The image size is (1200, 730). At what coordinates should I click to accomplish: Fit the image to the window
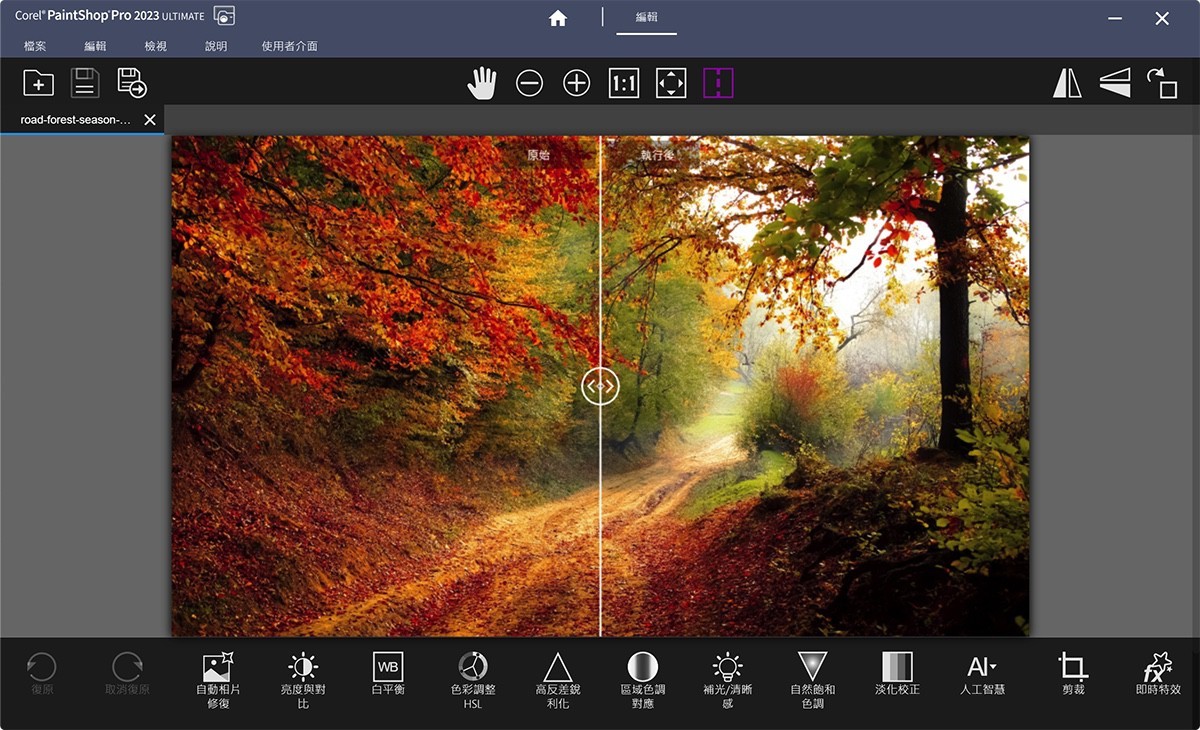click(670, 83)
